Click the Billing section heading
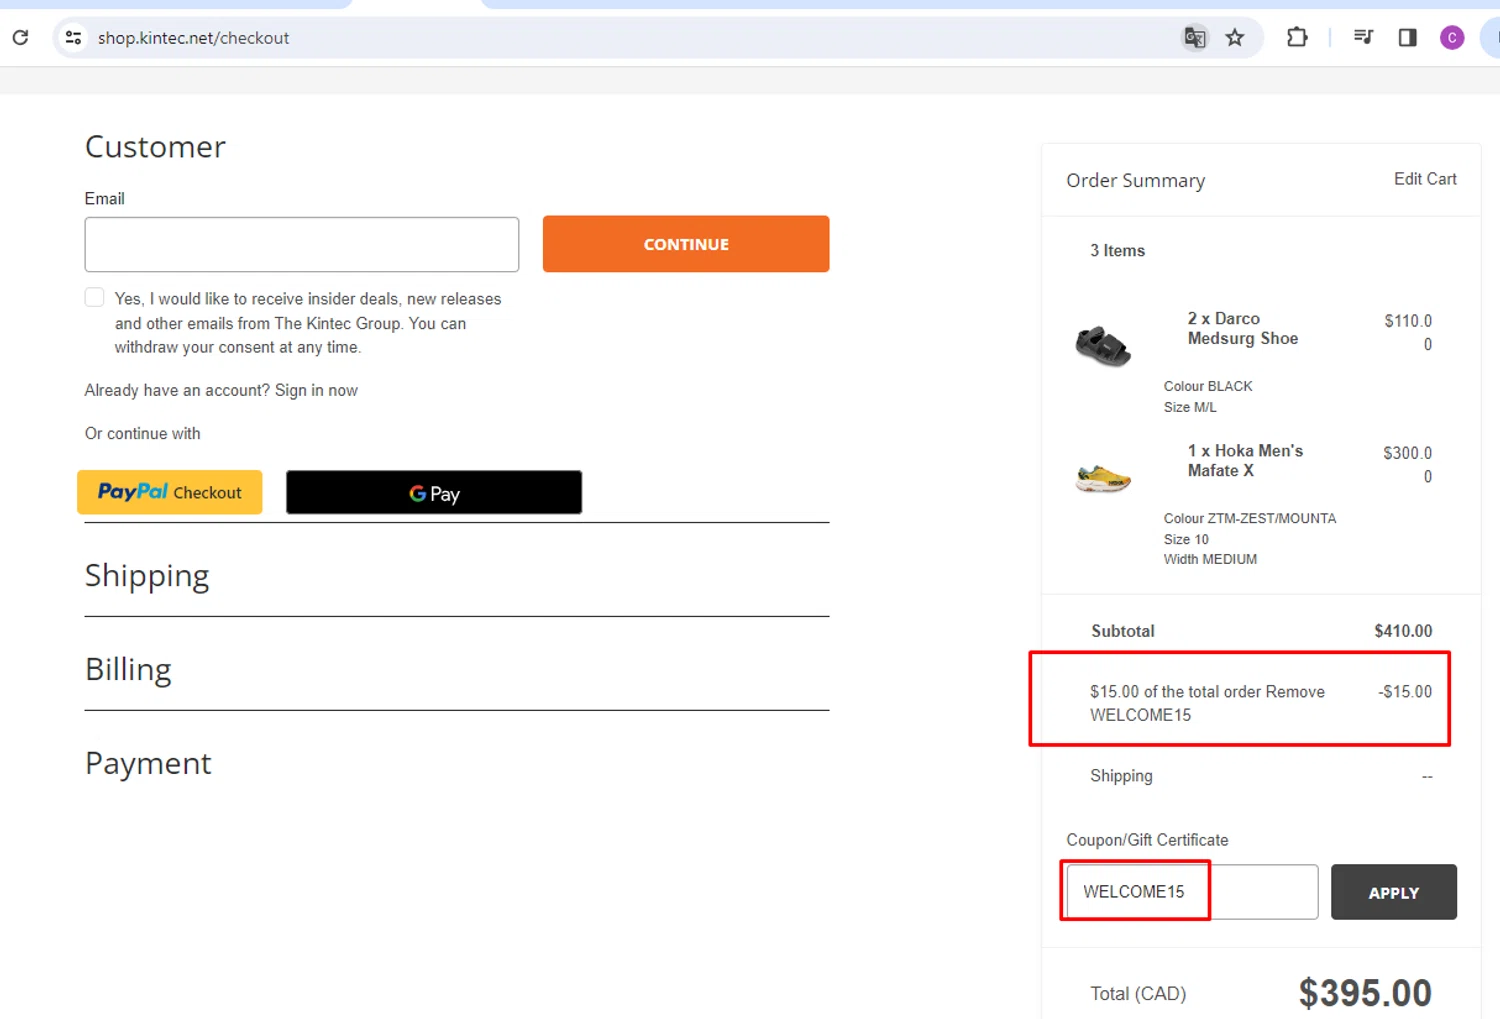1500x1019 pixels. (x=128, y=669)
